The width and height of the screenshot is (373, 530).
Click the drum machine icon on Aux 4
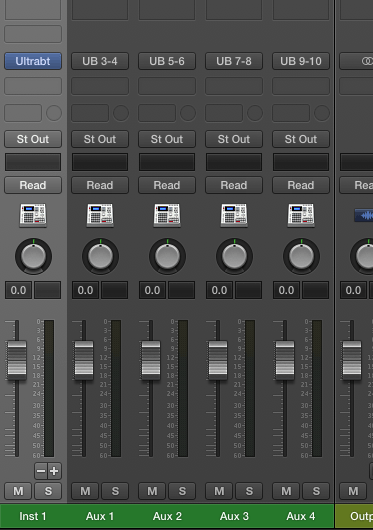click(x=301, y=215)
